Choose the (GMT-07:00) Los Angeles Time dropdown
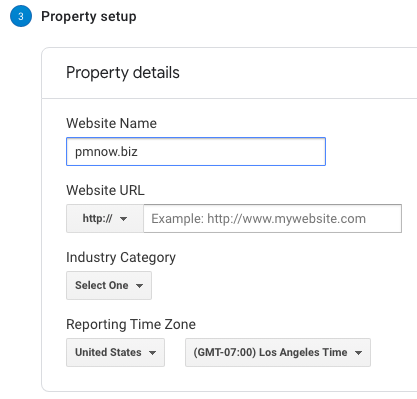The width and height of the screenshot is (417, 399). [x=278, y=352]
